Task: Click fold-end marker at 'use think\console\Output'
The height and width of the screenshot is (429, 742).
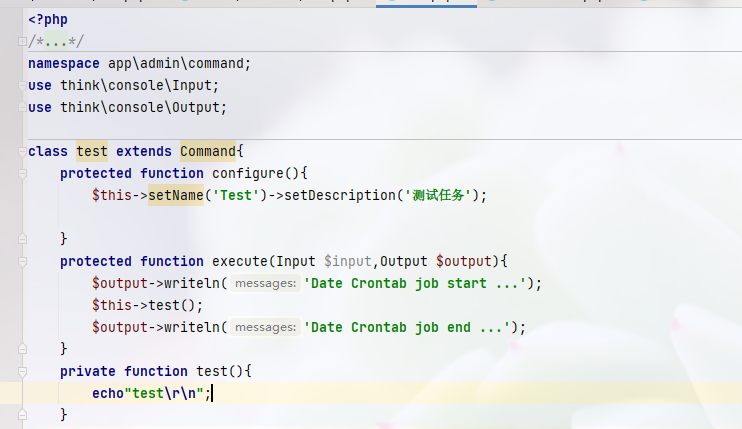Action: coord(22,107)
